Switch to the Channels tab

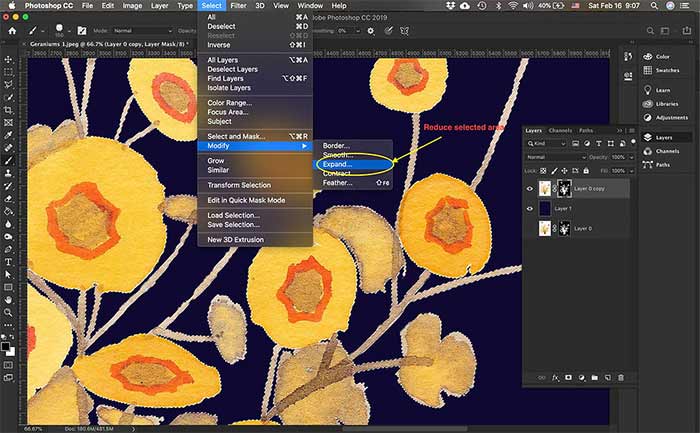pyautogui.click(x=560, y=130)
